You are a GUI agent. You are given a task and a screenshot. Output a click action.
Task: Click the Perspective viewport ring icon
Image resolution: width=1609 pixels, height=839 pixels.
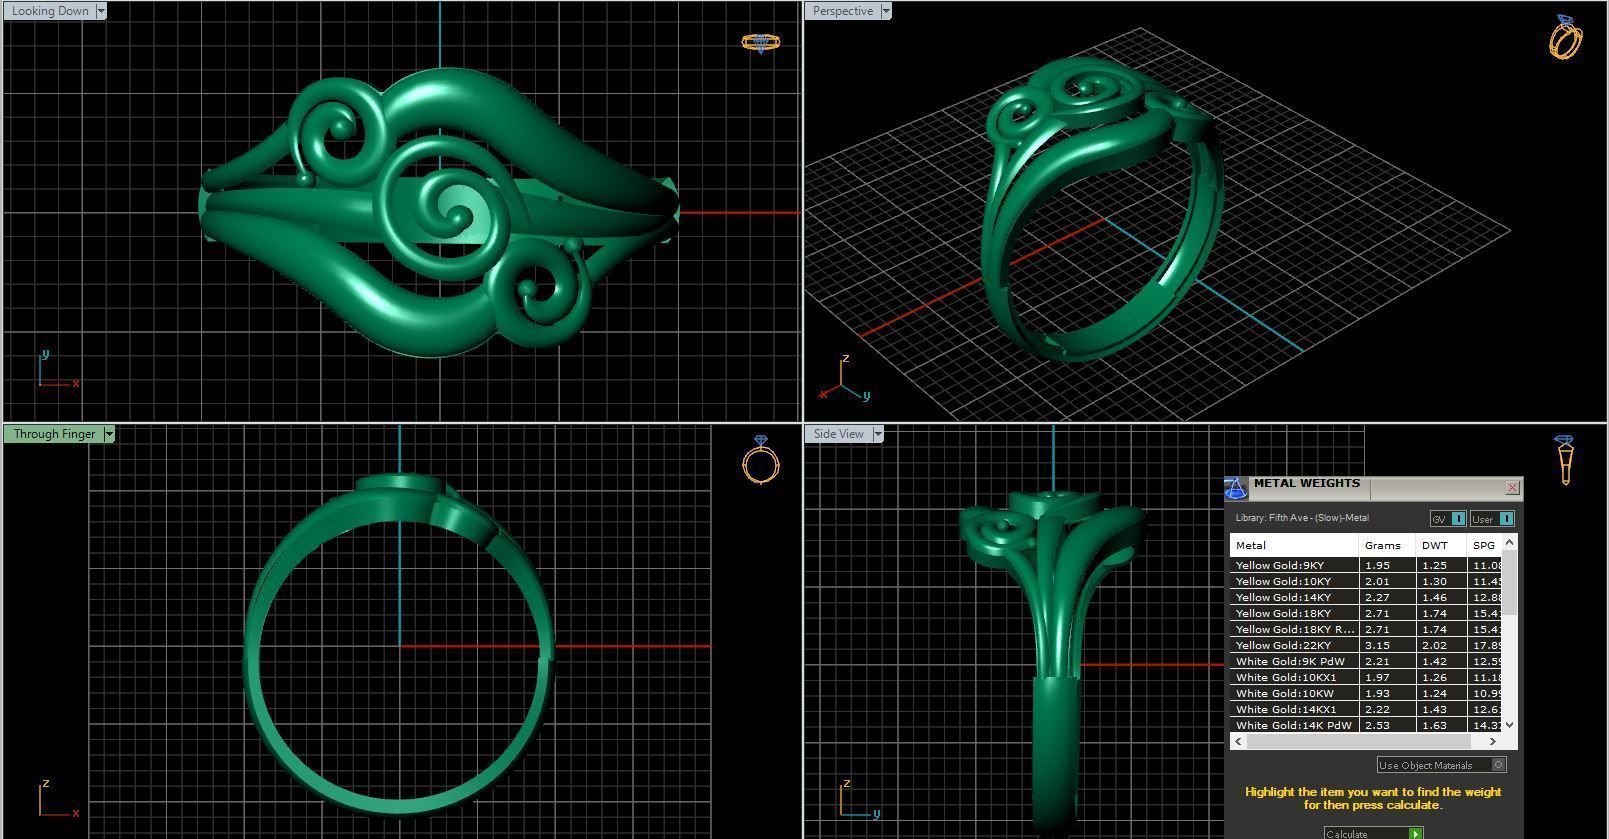1566,38
